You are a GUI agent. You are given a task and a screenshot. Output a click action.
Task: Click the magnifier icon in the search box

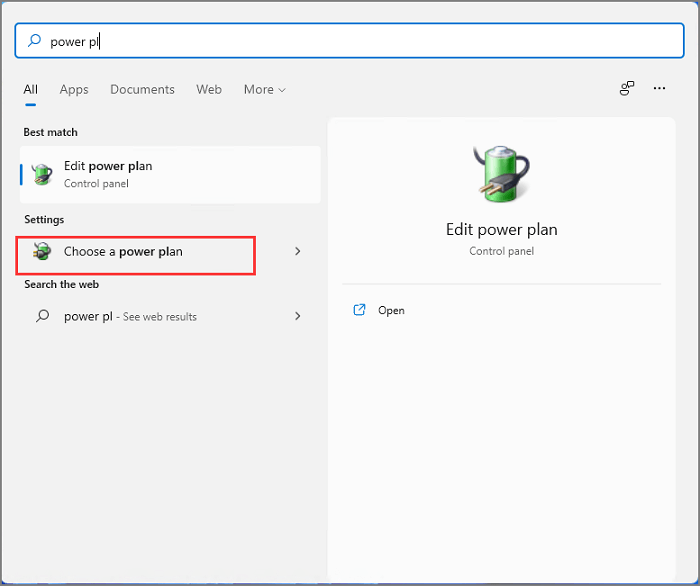35,41
